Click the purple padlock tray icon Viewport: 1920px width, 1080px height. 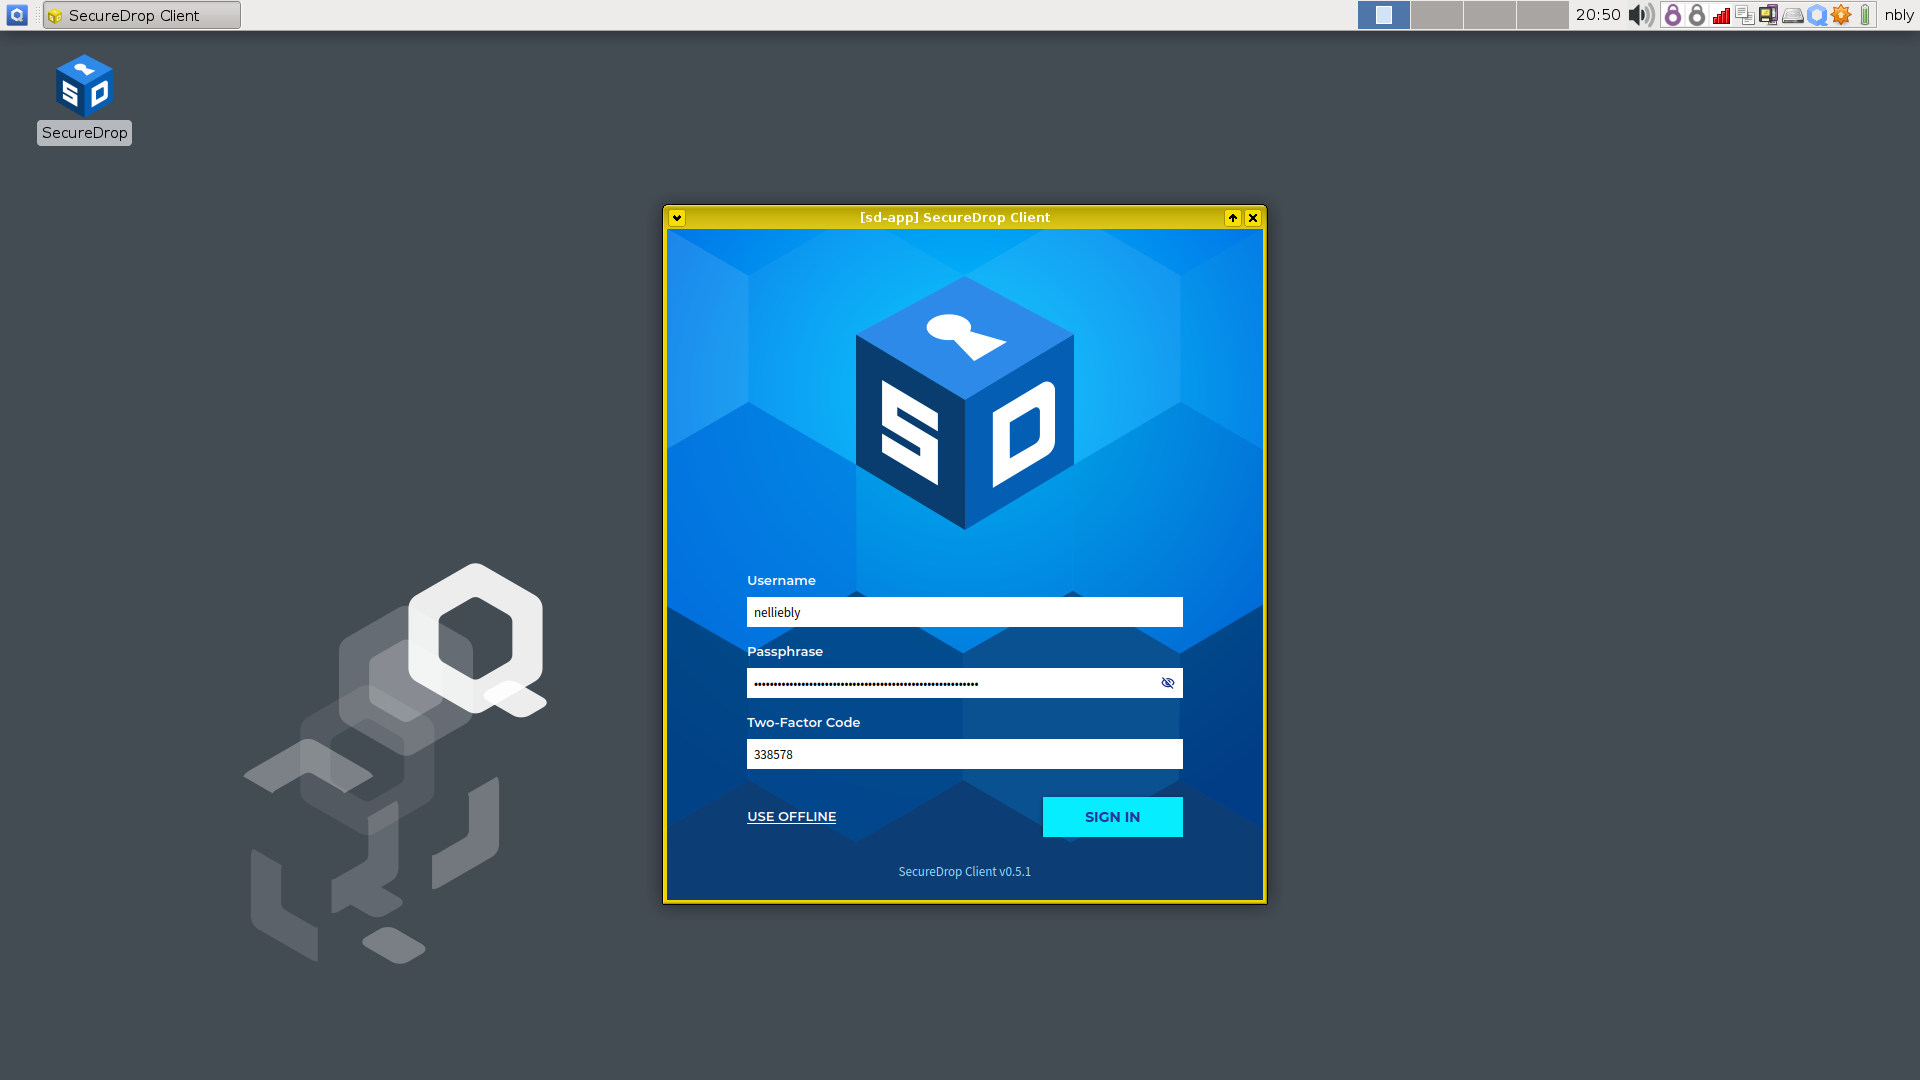tap(1673, 15)
